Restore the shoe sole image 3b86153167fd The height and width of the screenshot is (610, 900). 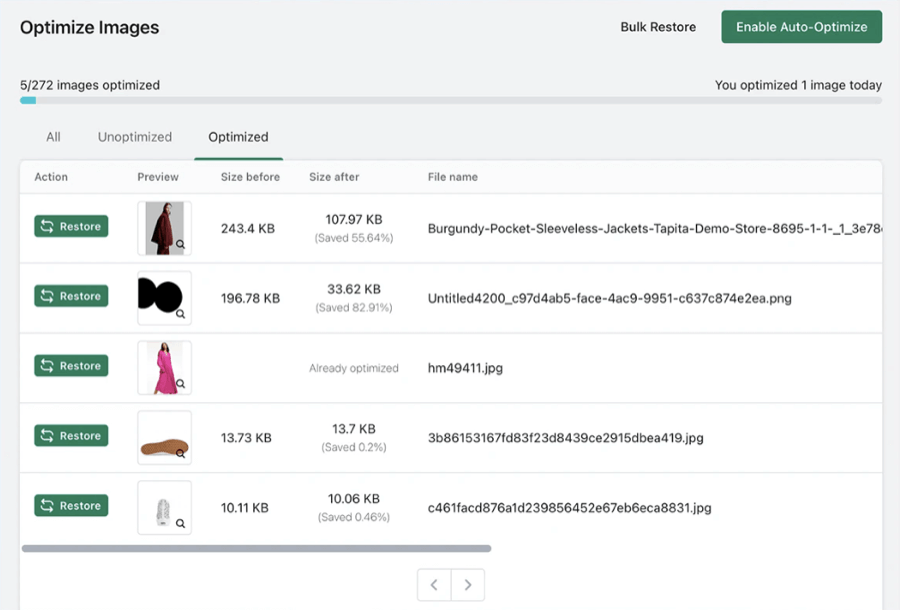(x=70, y=436)
